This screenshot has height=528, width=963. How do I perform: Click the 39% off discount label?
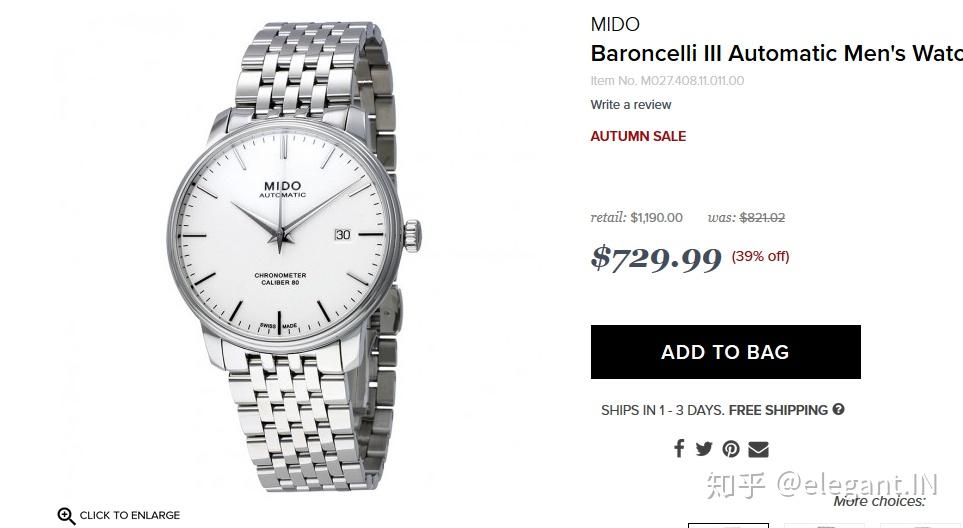point(760,257)
